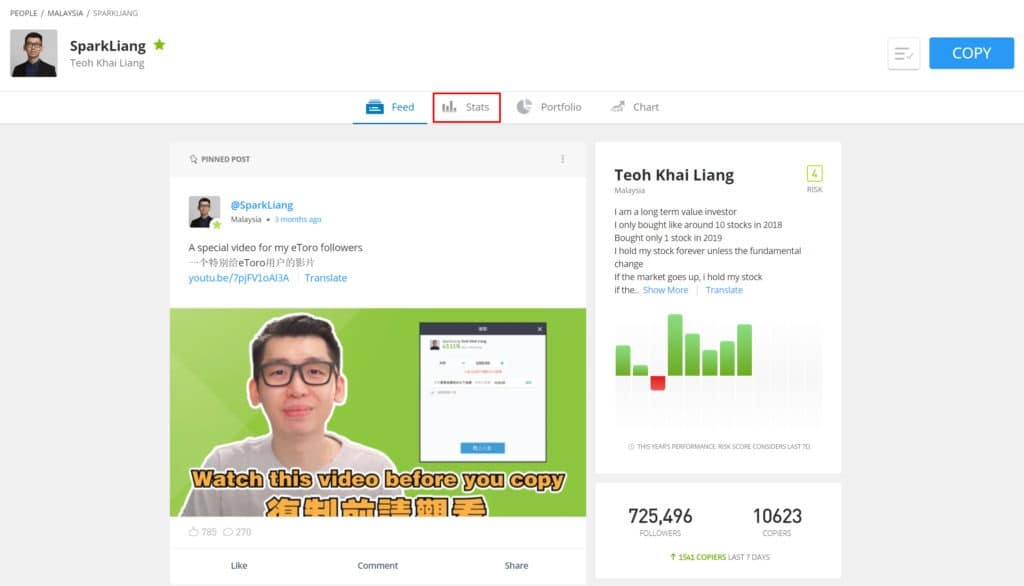The height and width of the screenshot is (586, 1024).
Task: Click the Portfolio pie chart icon
Action: tap(524, 106)
